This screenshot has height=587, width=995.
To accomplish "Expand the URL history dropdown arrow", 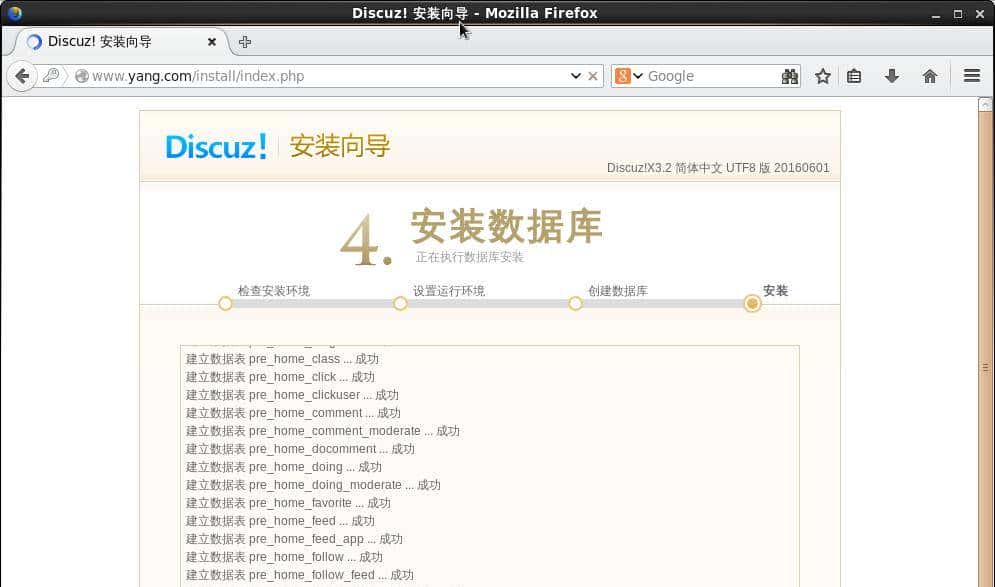I will coord(575,76).
